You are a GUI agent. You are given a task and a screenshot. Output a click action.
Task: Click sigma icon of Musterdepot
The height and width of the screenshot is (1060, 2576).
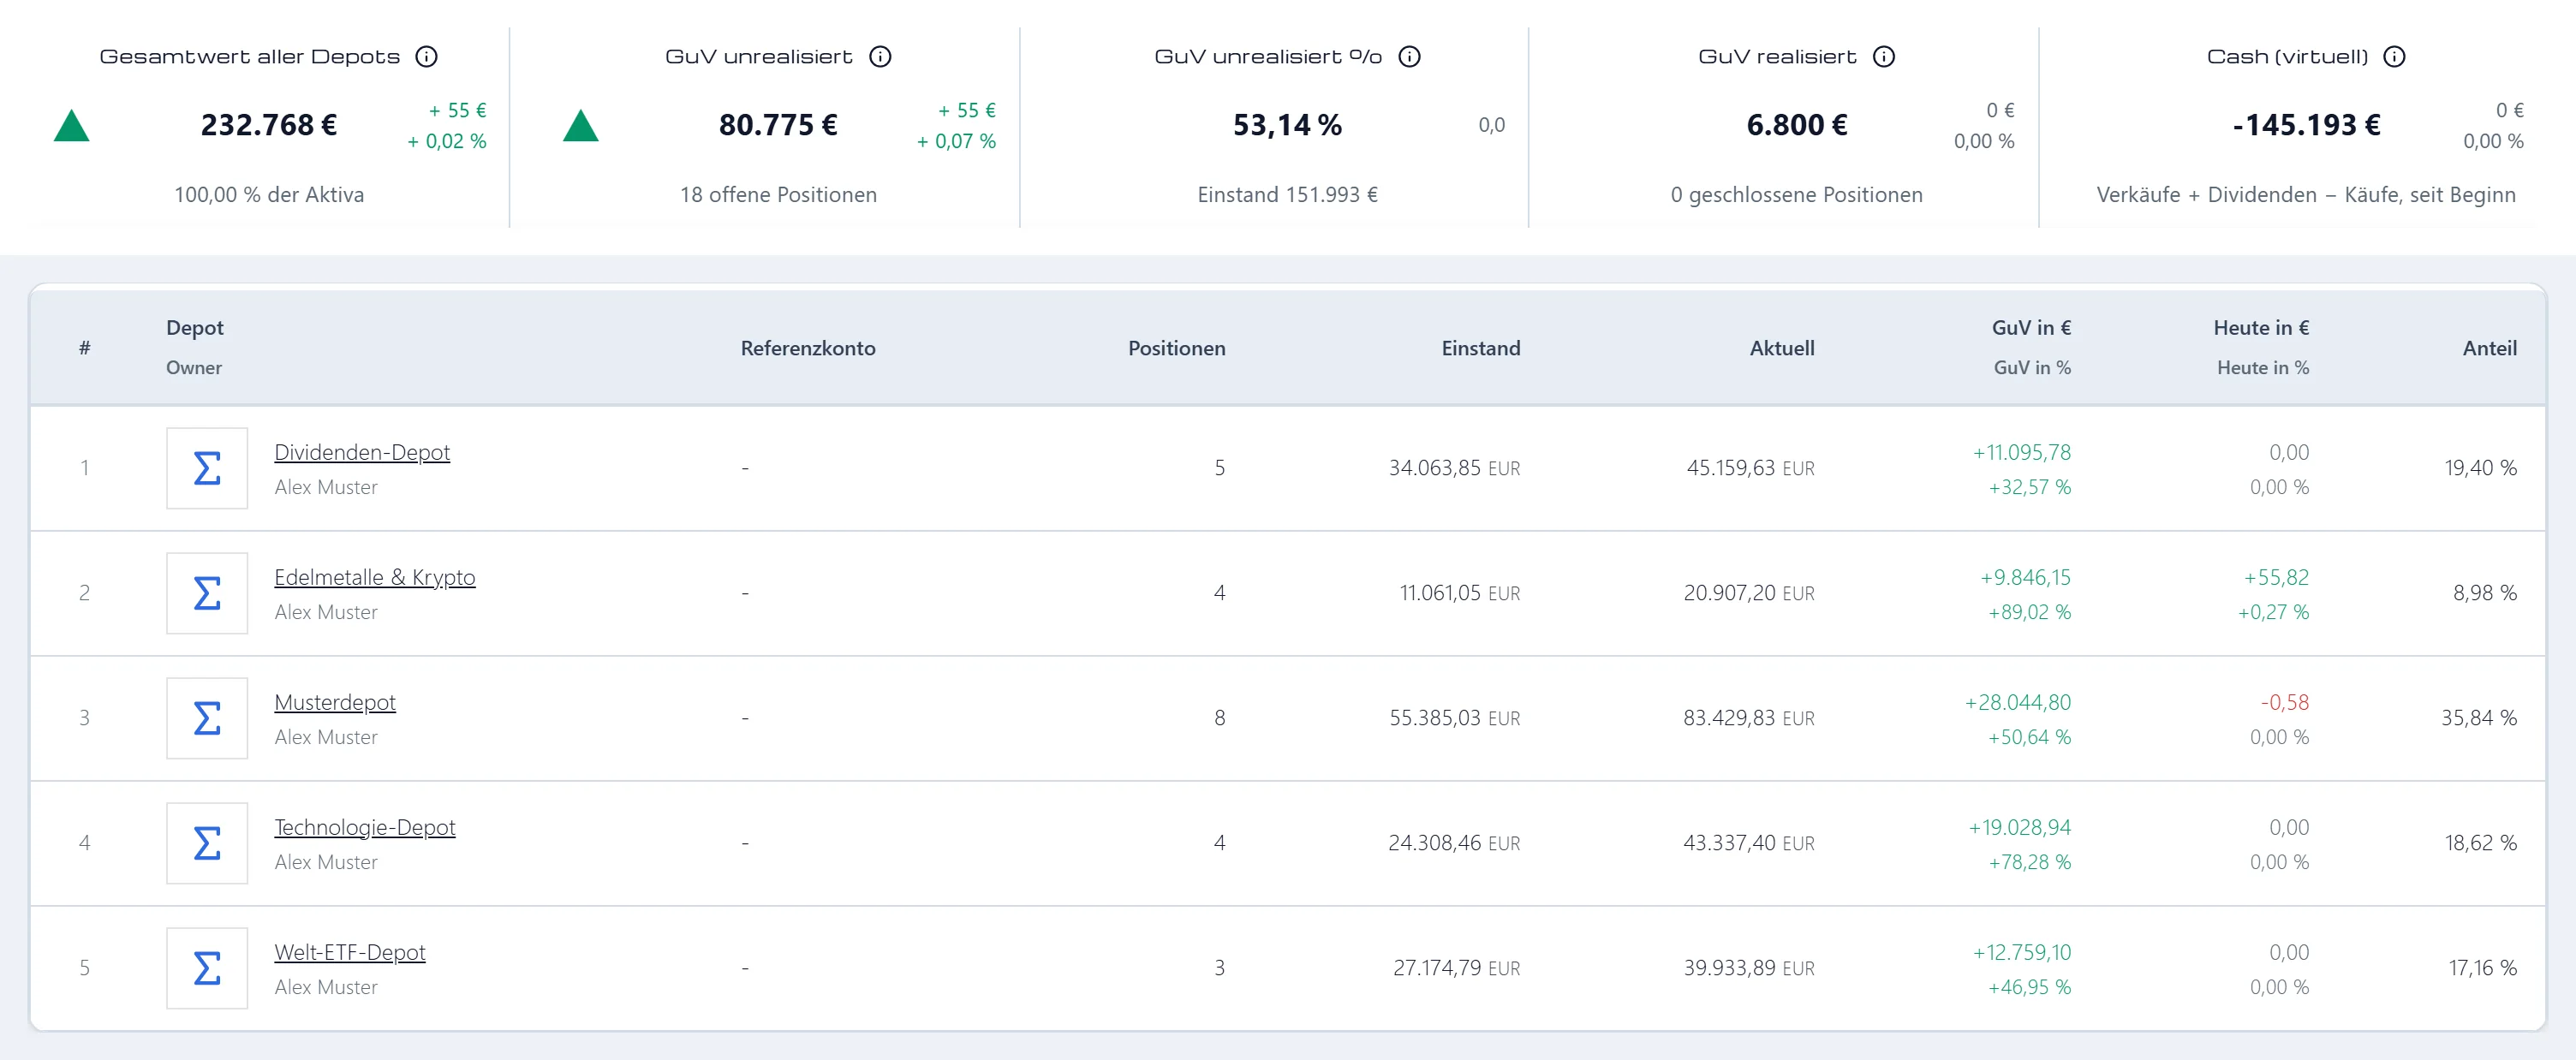(207, 718)
